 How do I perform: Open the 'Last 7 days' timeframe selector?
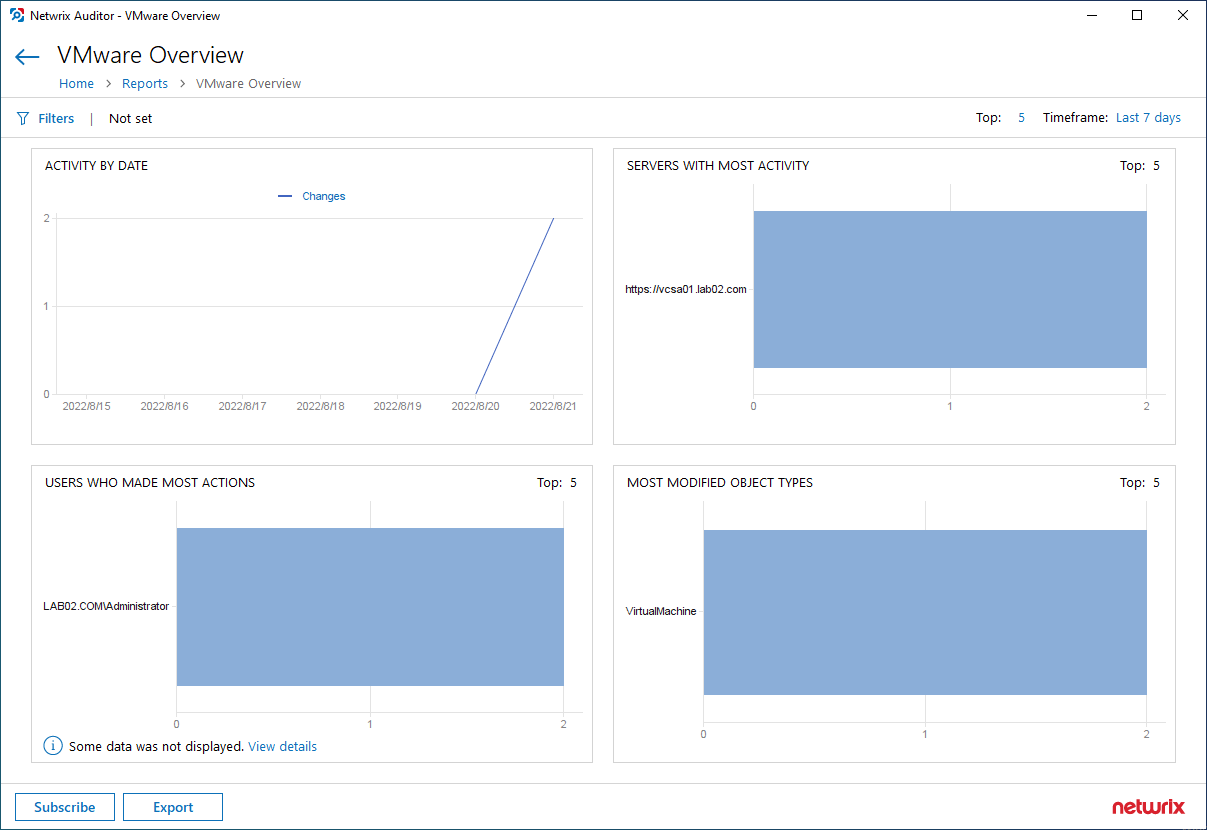(1148, 118)
